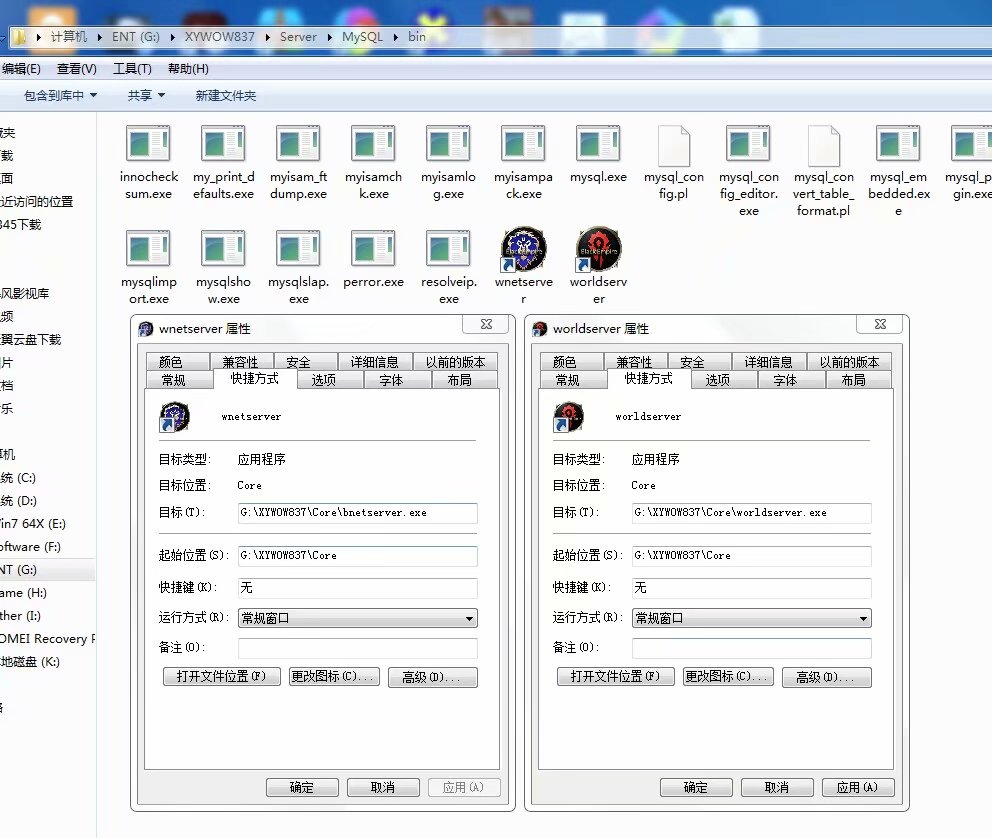
Task: Click 确定 in wnetserver properties
Action: [302, 787]
